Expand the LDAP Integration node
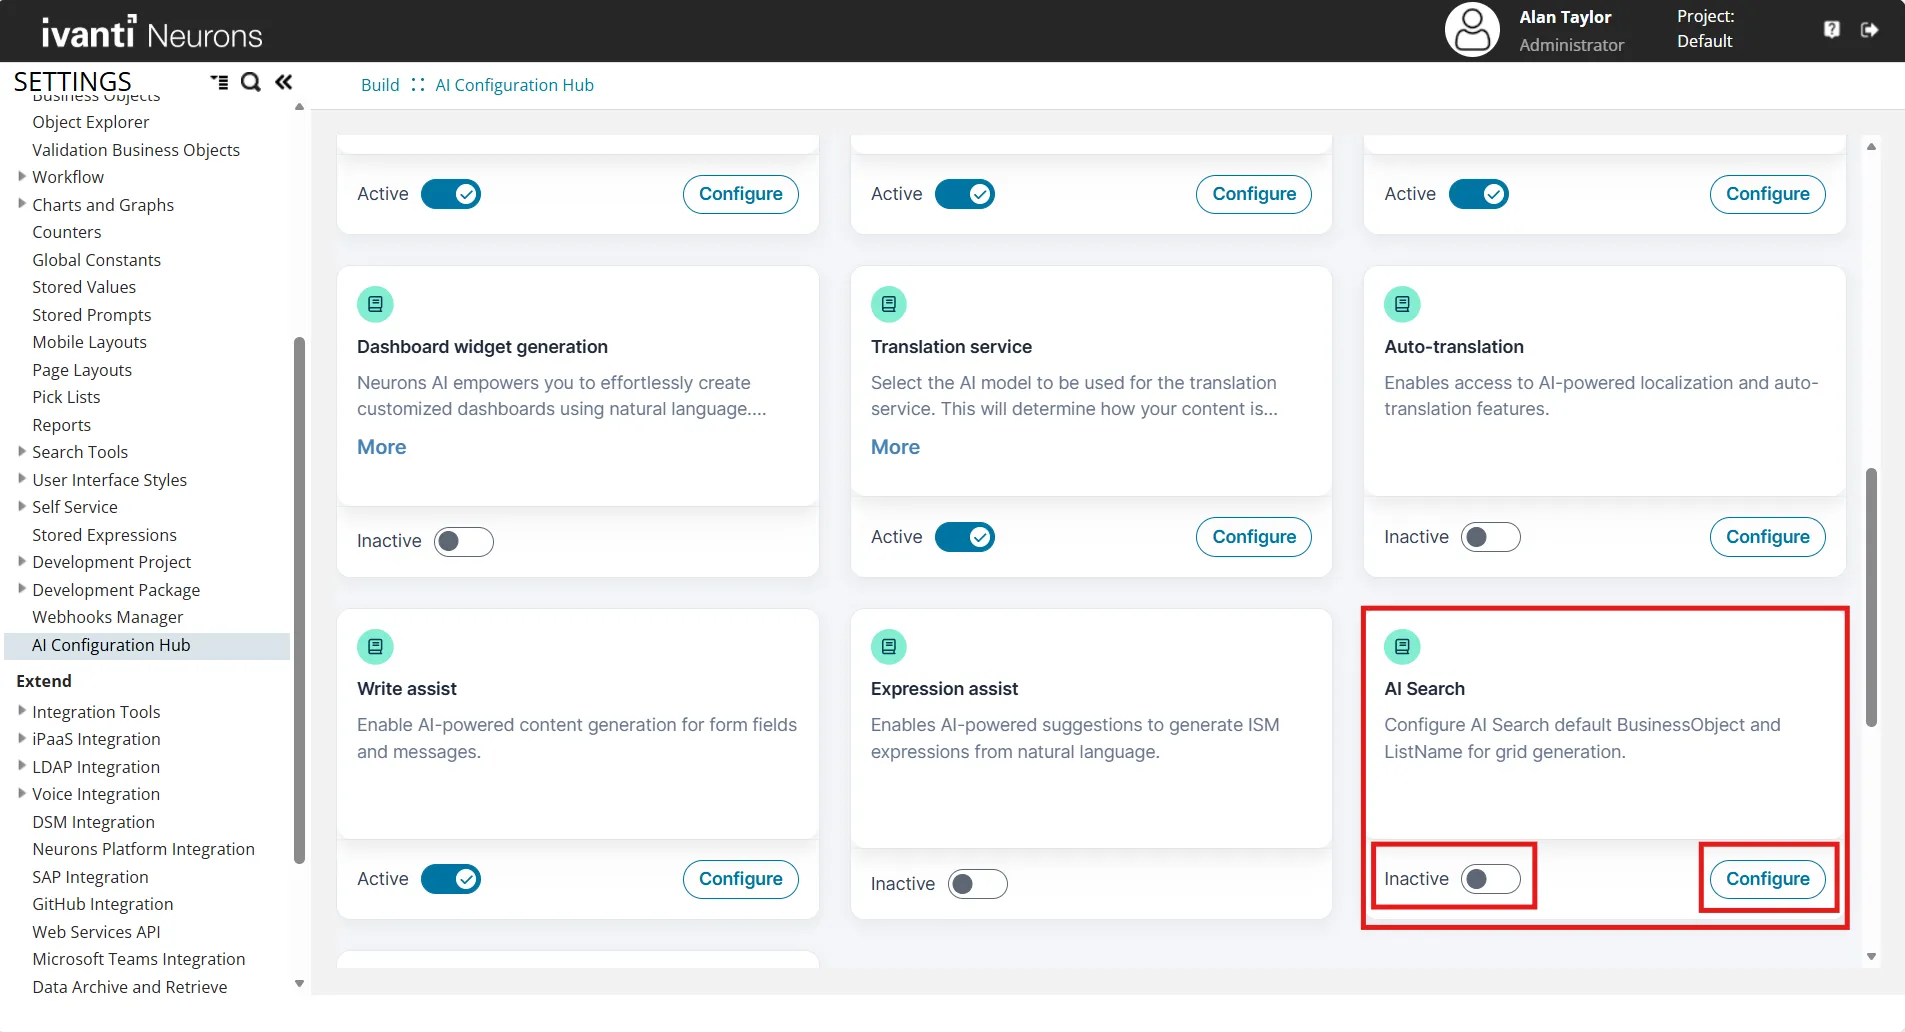The width and height of the screenshot is (1905, 1032). tap(22, 766)
